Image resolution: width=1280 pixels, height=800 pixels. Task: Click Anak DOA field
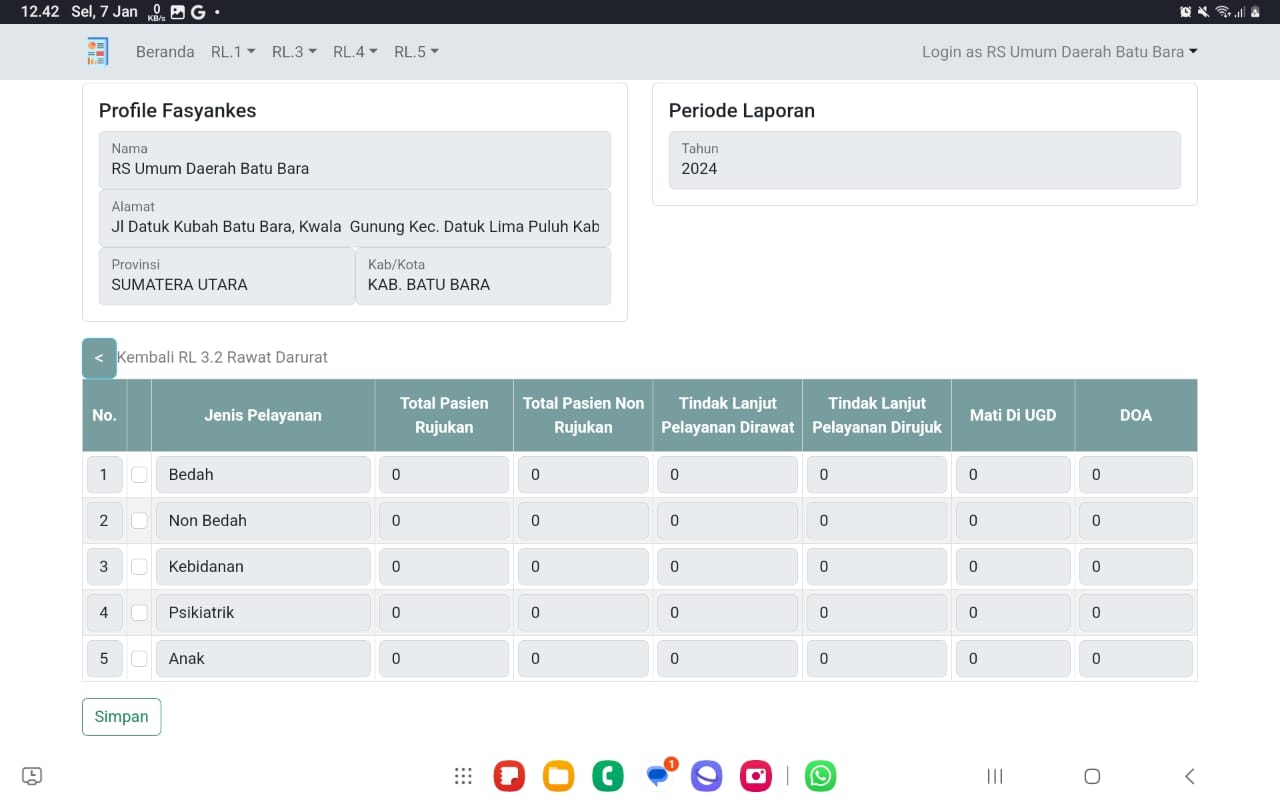click(1136, 658)
